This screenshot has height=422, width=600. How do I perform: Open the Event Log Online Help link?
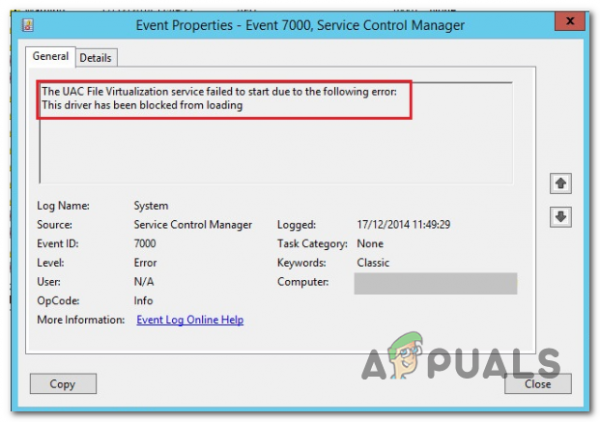pos(190,319)
